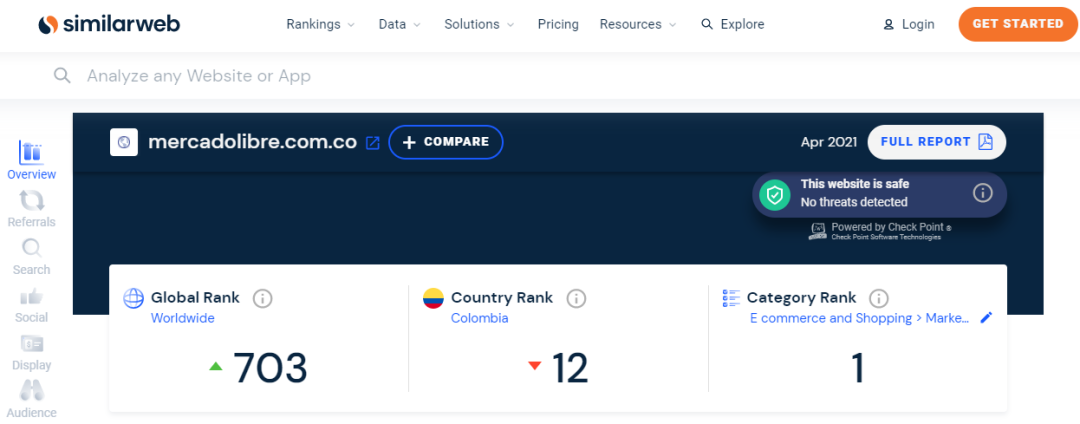Click the PDF icon in FULL REPORT
The width and height of the screenshot is (1080, 424).
click(x=986, y=142)
